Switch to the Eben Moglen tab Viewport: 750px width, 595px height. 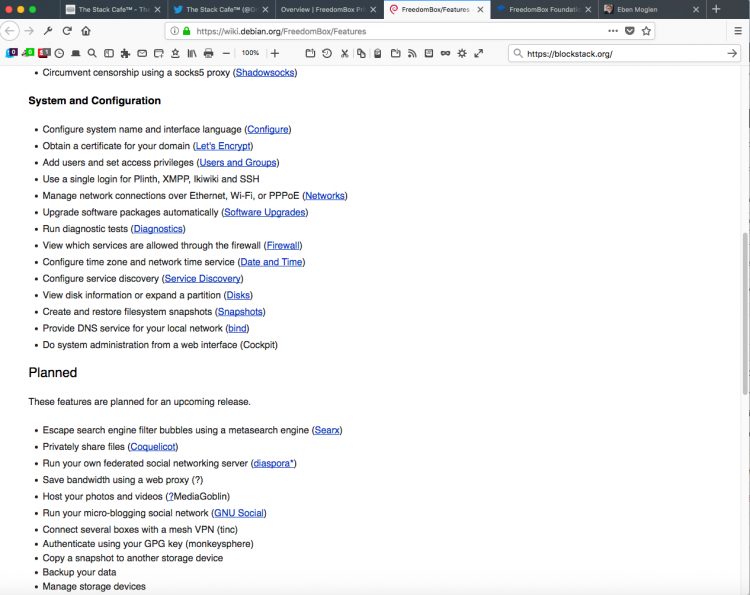click(x=652, y=10)
